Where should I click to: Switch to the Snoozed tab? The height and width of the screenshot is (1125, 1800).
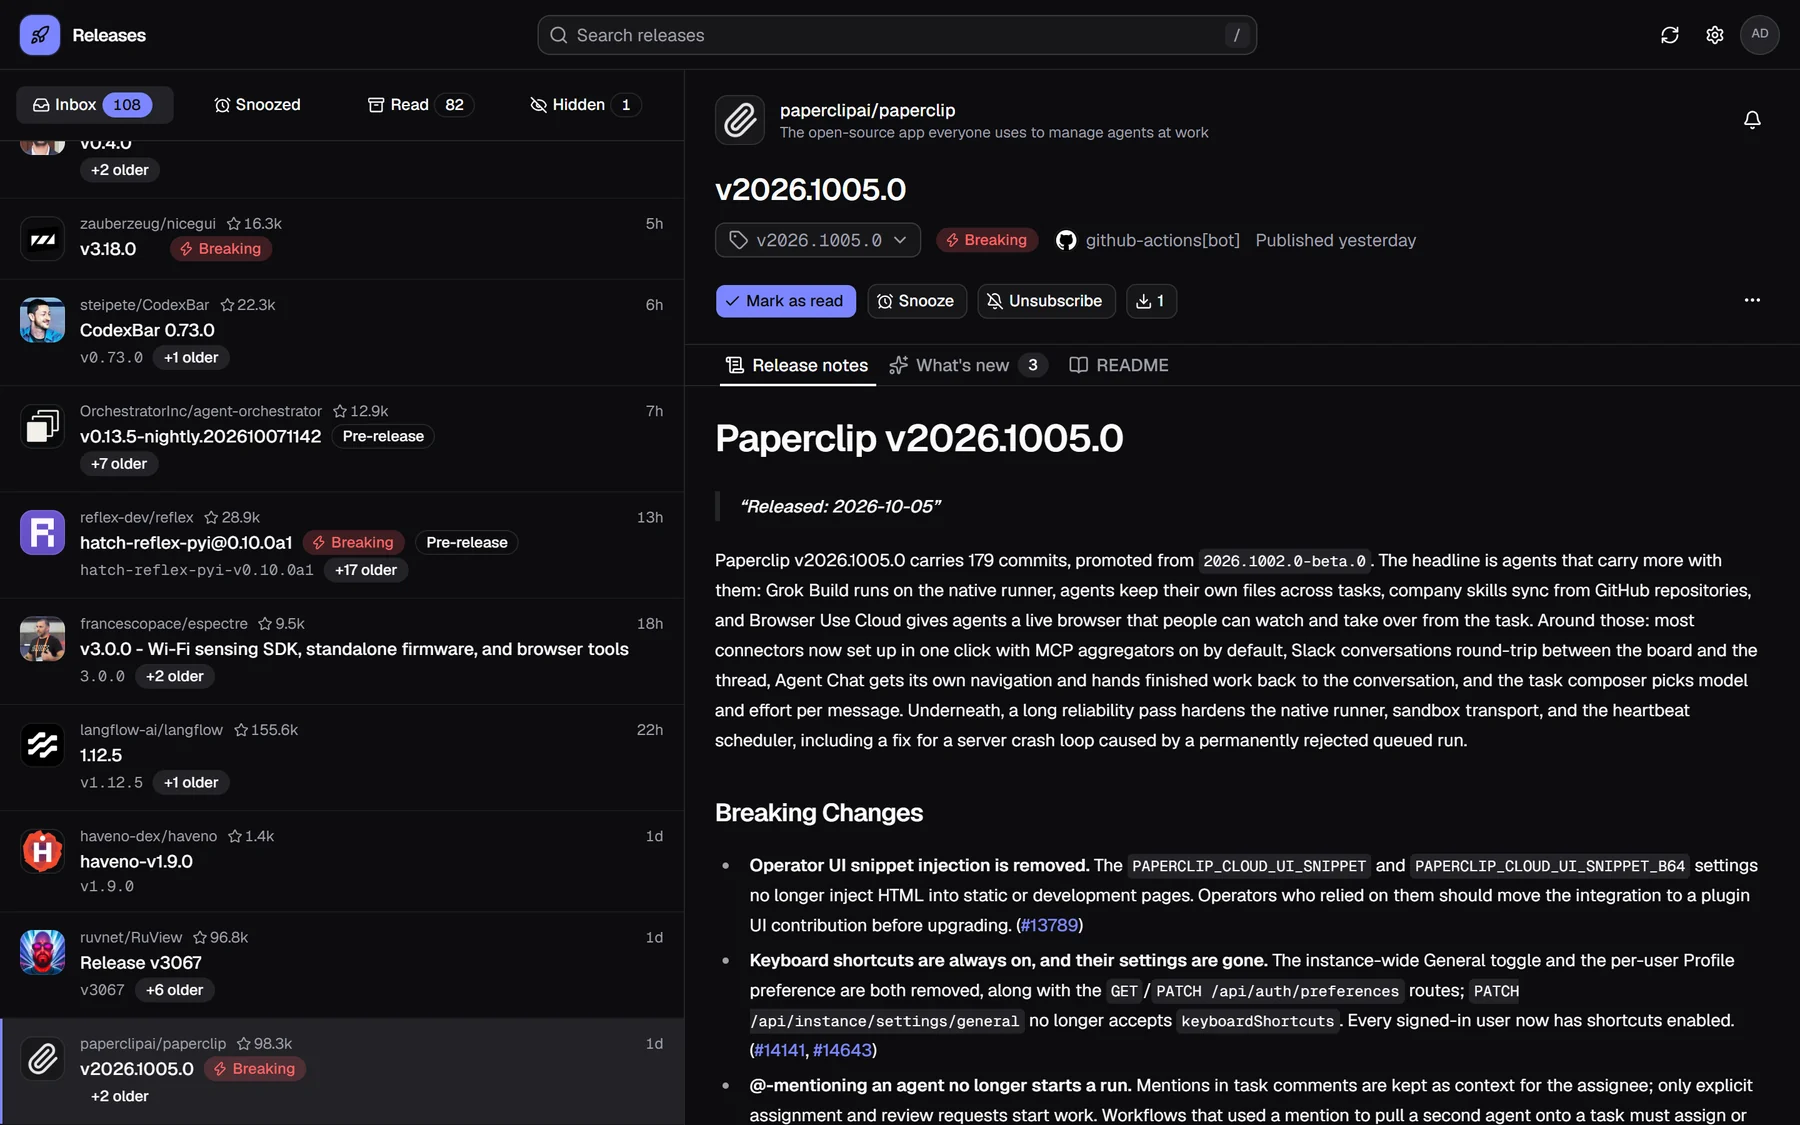coord(257,105)
